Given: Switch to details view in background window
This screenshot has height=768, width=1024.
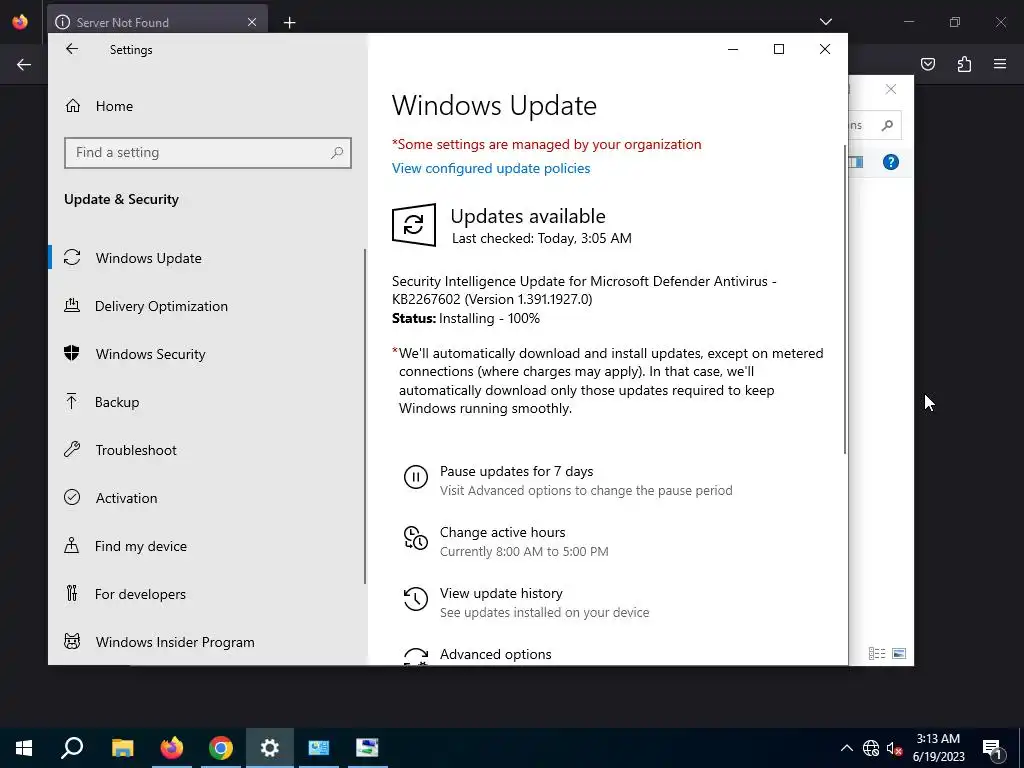Looking at the screenshot, I should pos(876,653).
